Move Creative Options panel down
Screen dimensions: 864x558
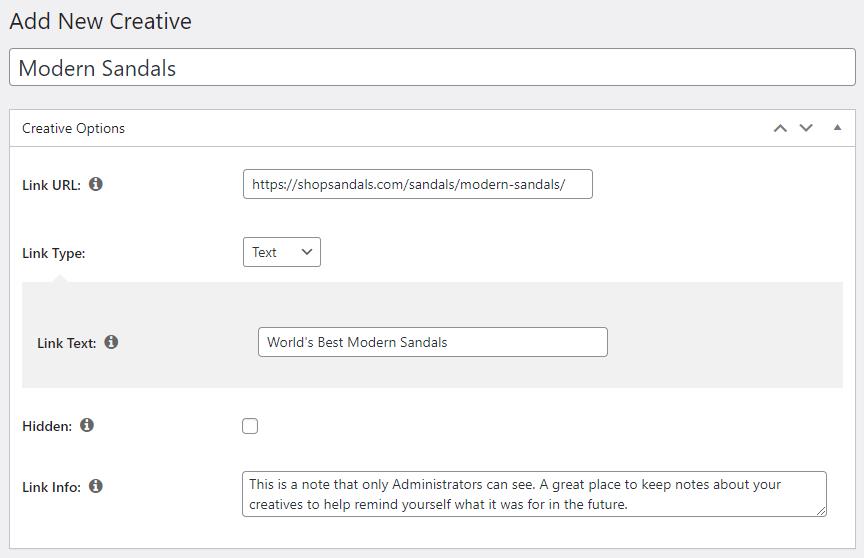pos(806,128)
